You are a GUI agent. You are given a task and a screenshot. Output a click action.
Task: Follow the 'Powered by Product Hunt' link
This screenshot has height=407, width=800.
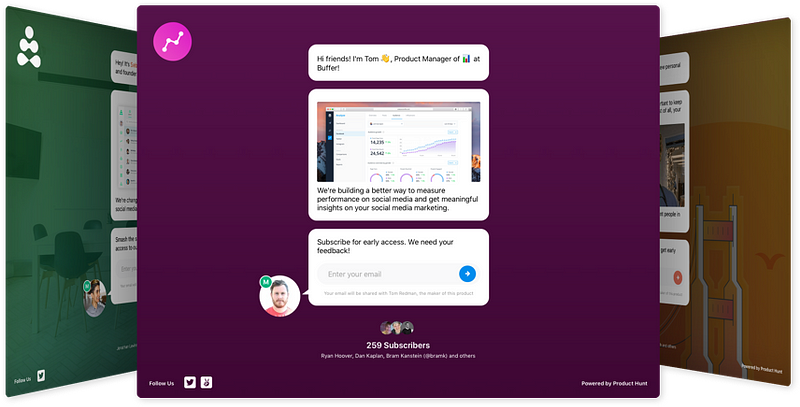click(x=614, y=384)
